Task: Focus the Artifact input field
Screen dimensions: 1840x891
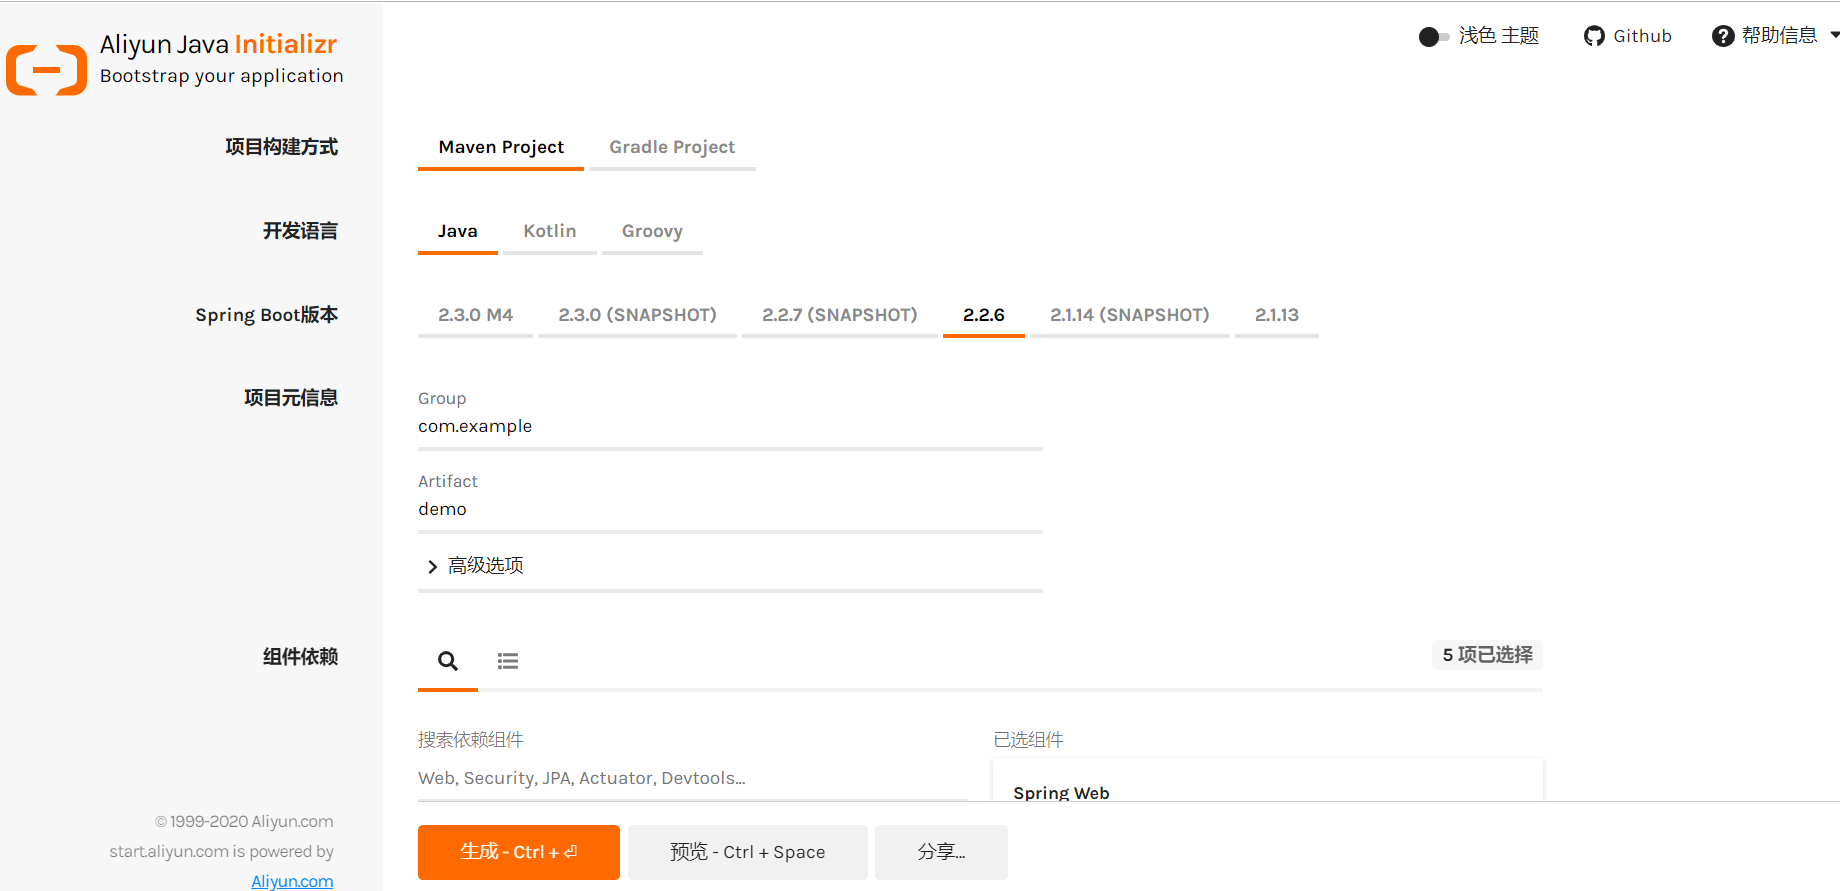Action: pos(730,510)
